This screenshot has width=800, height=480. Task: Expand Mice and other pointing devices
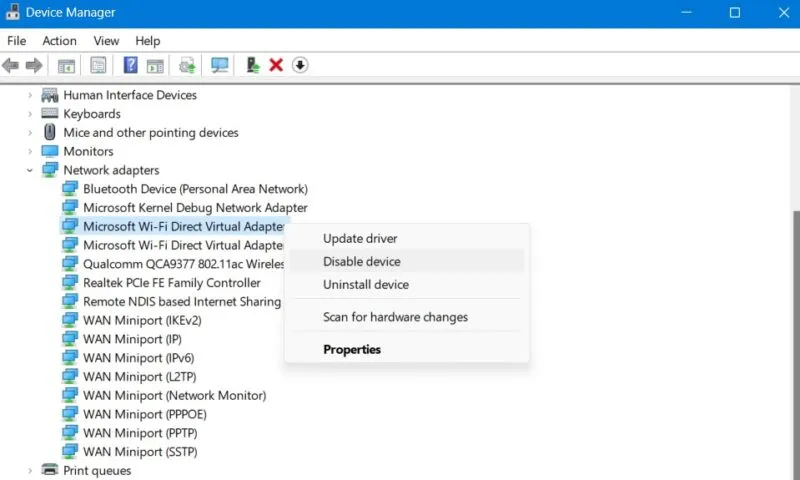(x=30, y=133)
